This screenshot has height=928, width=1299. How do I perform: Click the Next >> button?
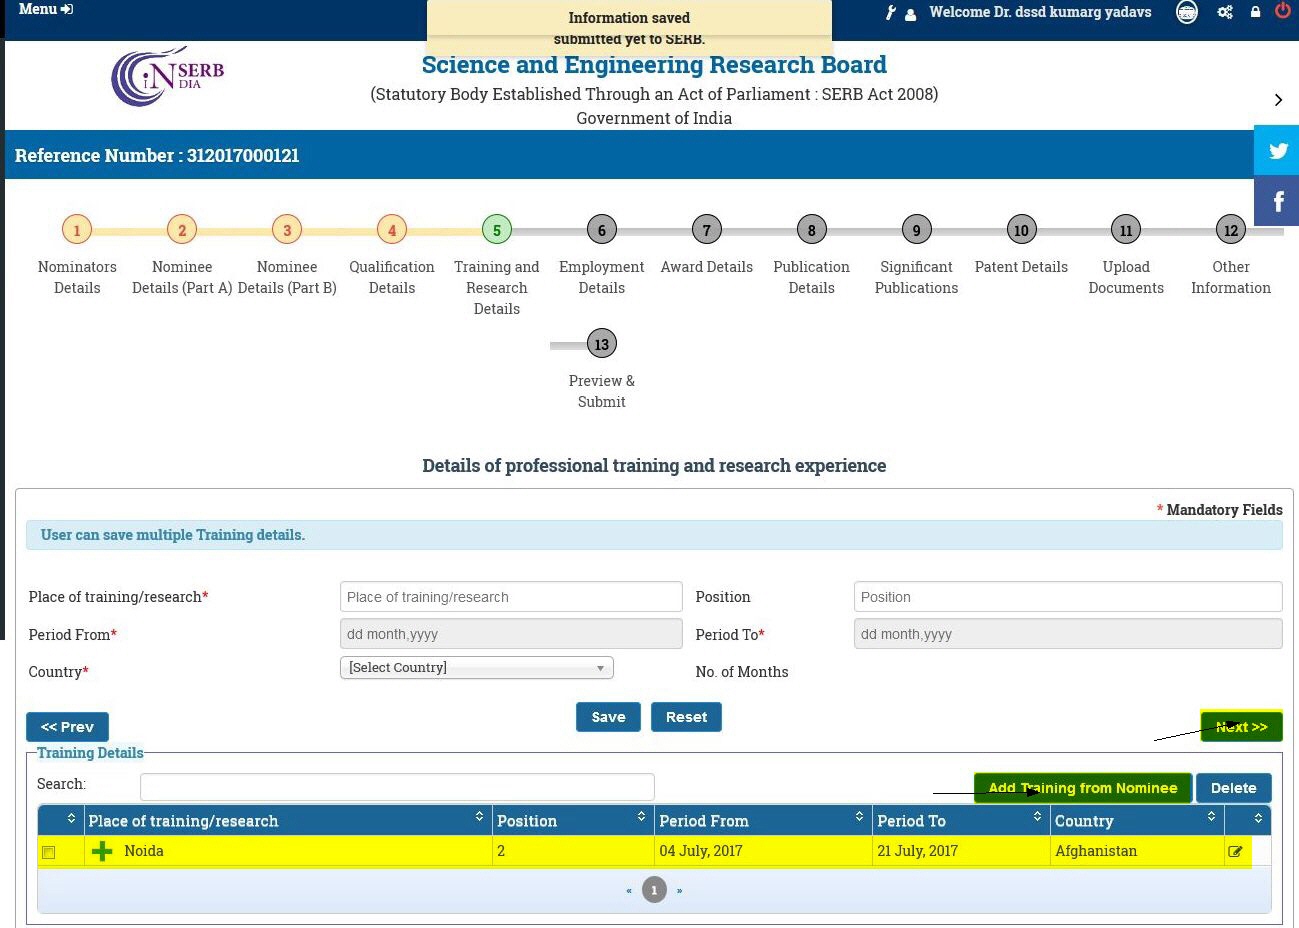pyautogui.click(x=1241, y=727)
